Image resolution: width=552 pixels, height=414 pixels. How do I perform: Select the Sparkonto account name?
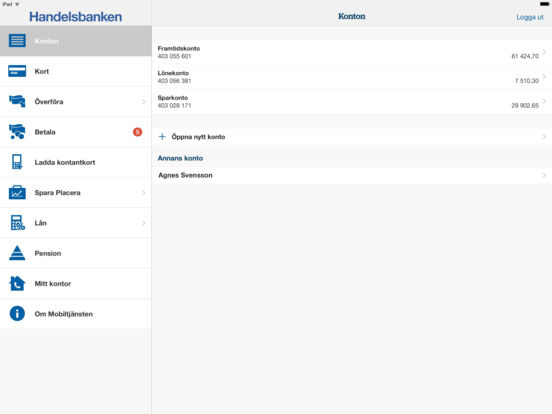173,98
